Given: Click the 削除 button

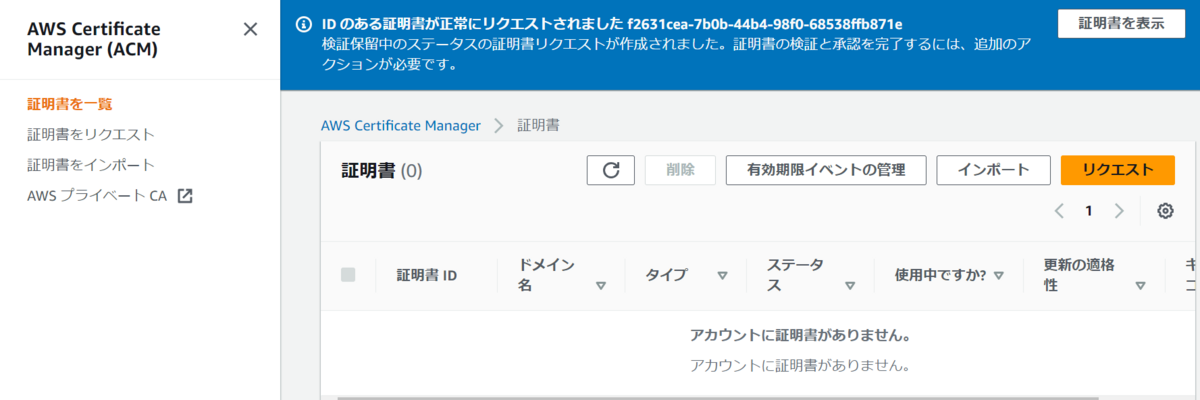Looking at the screenshot, I should click(680, 170).
